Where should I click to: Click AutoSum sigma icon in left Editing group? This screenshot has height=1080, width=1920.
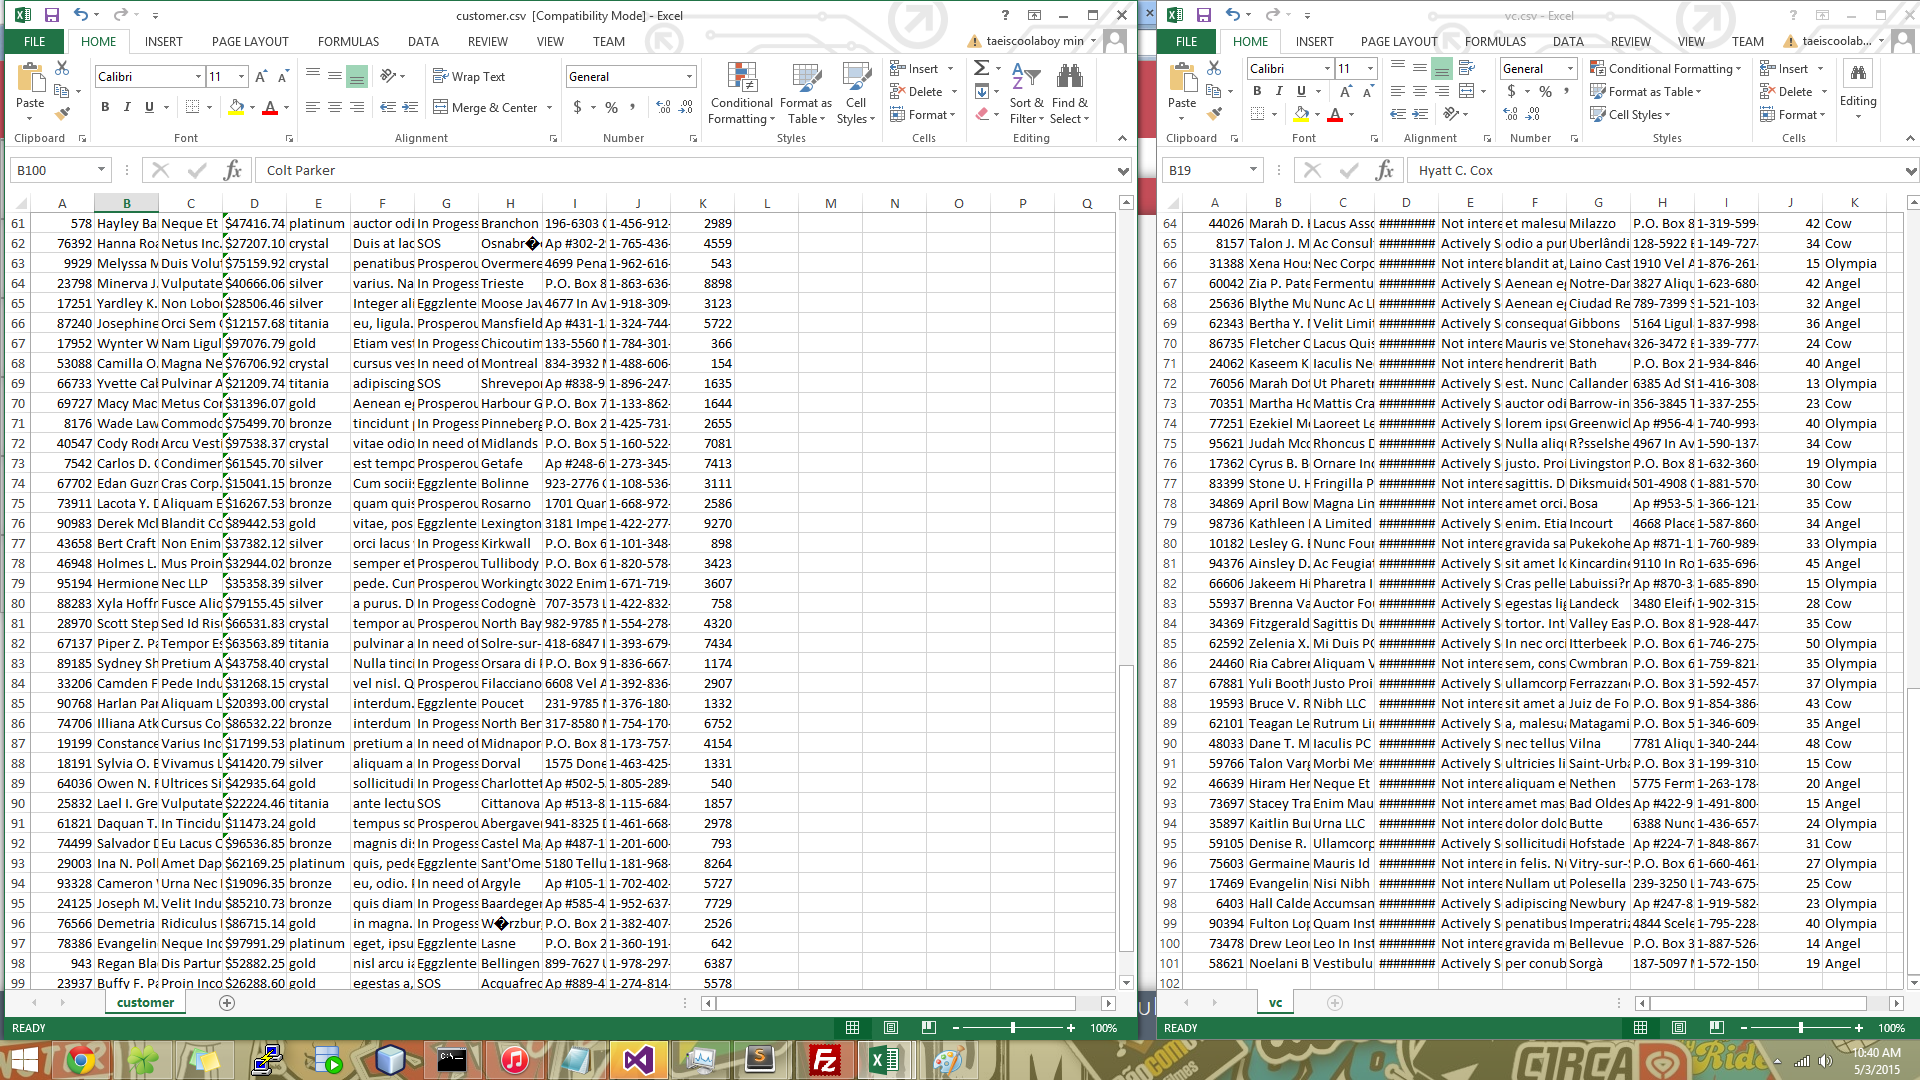[x=982, y=68]
